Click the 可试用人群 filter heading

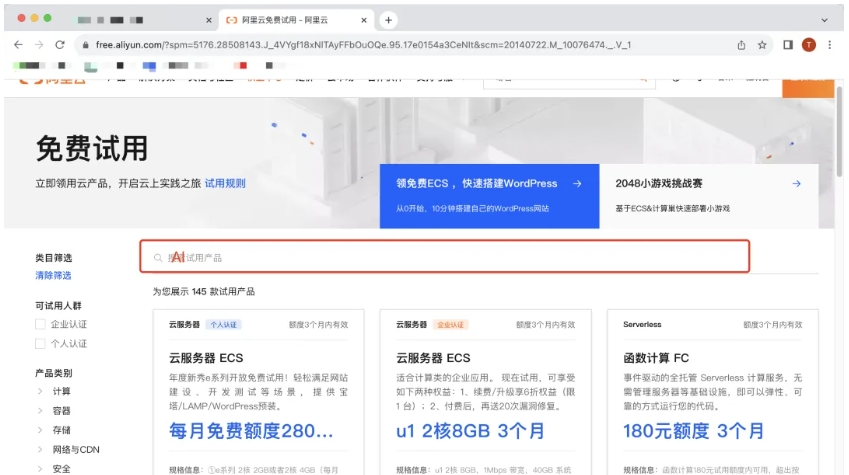pyautogui.click(x=58, y=305)
